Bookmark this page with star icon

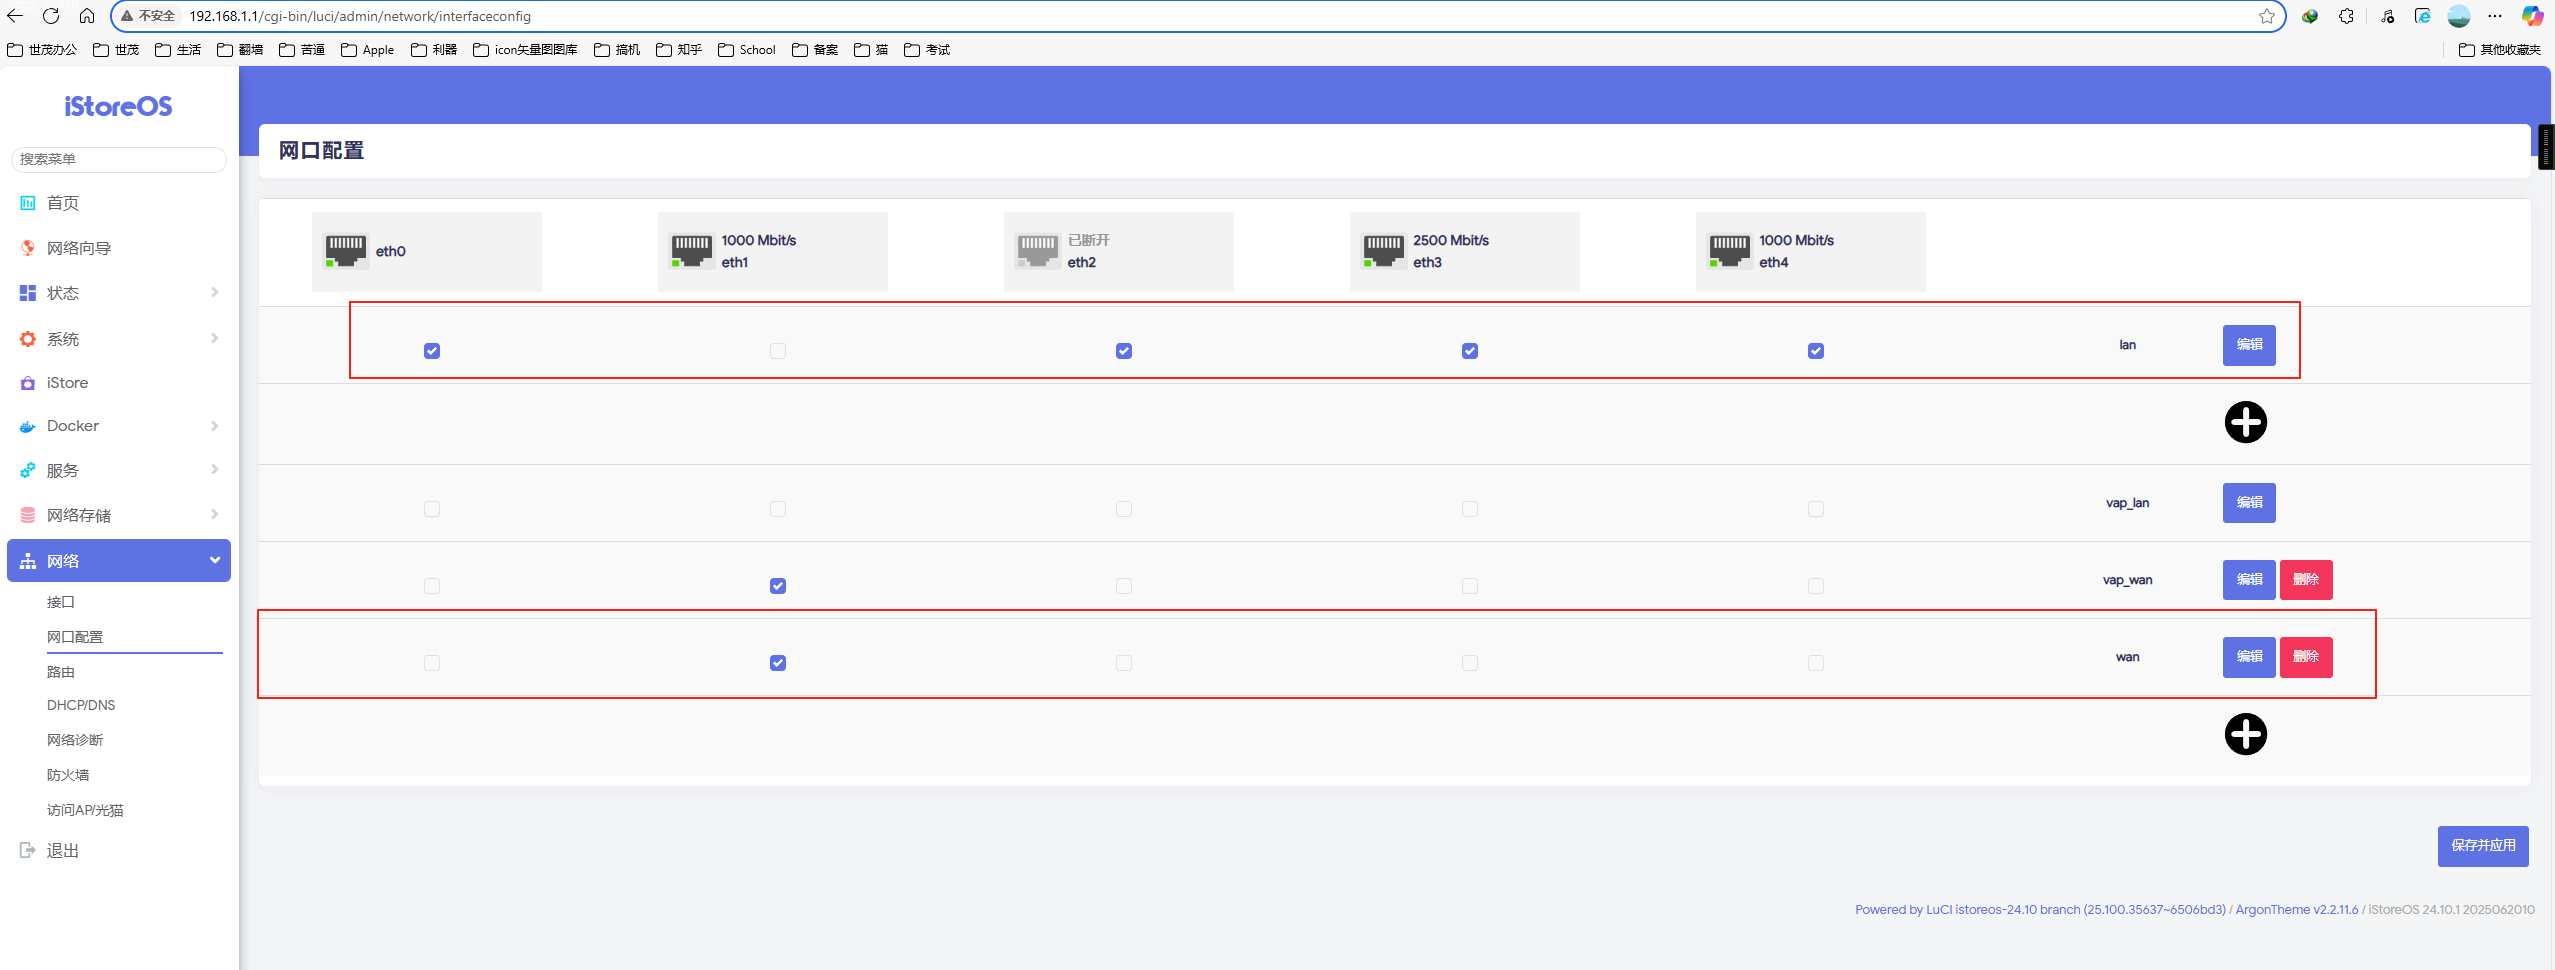(x=2266, y=16)
